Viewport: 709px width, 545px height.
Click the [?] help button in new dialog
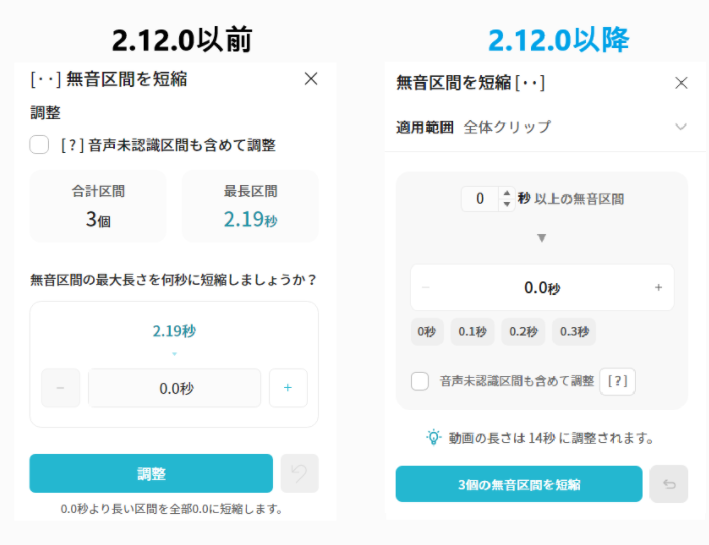tap(617, 381)
